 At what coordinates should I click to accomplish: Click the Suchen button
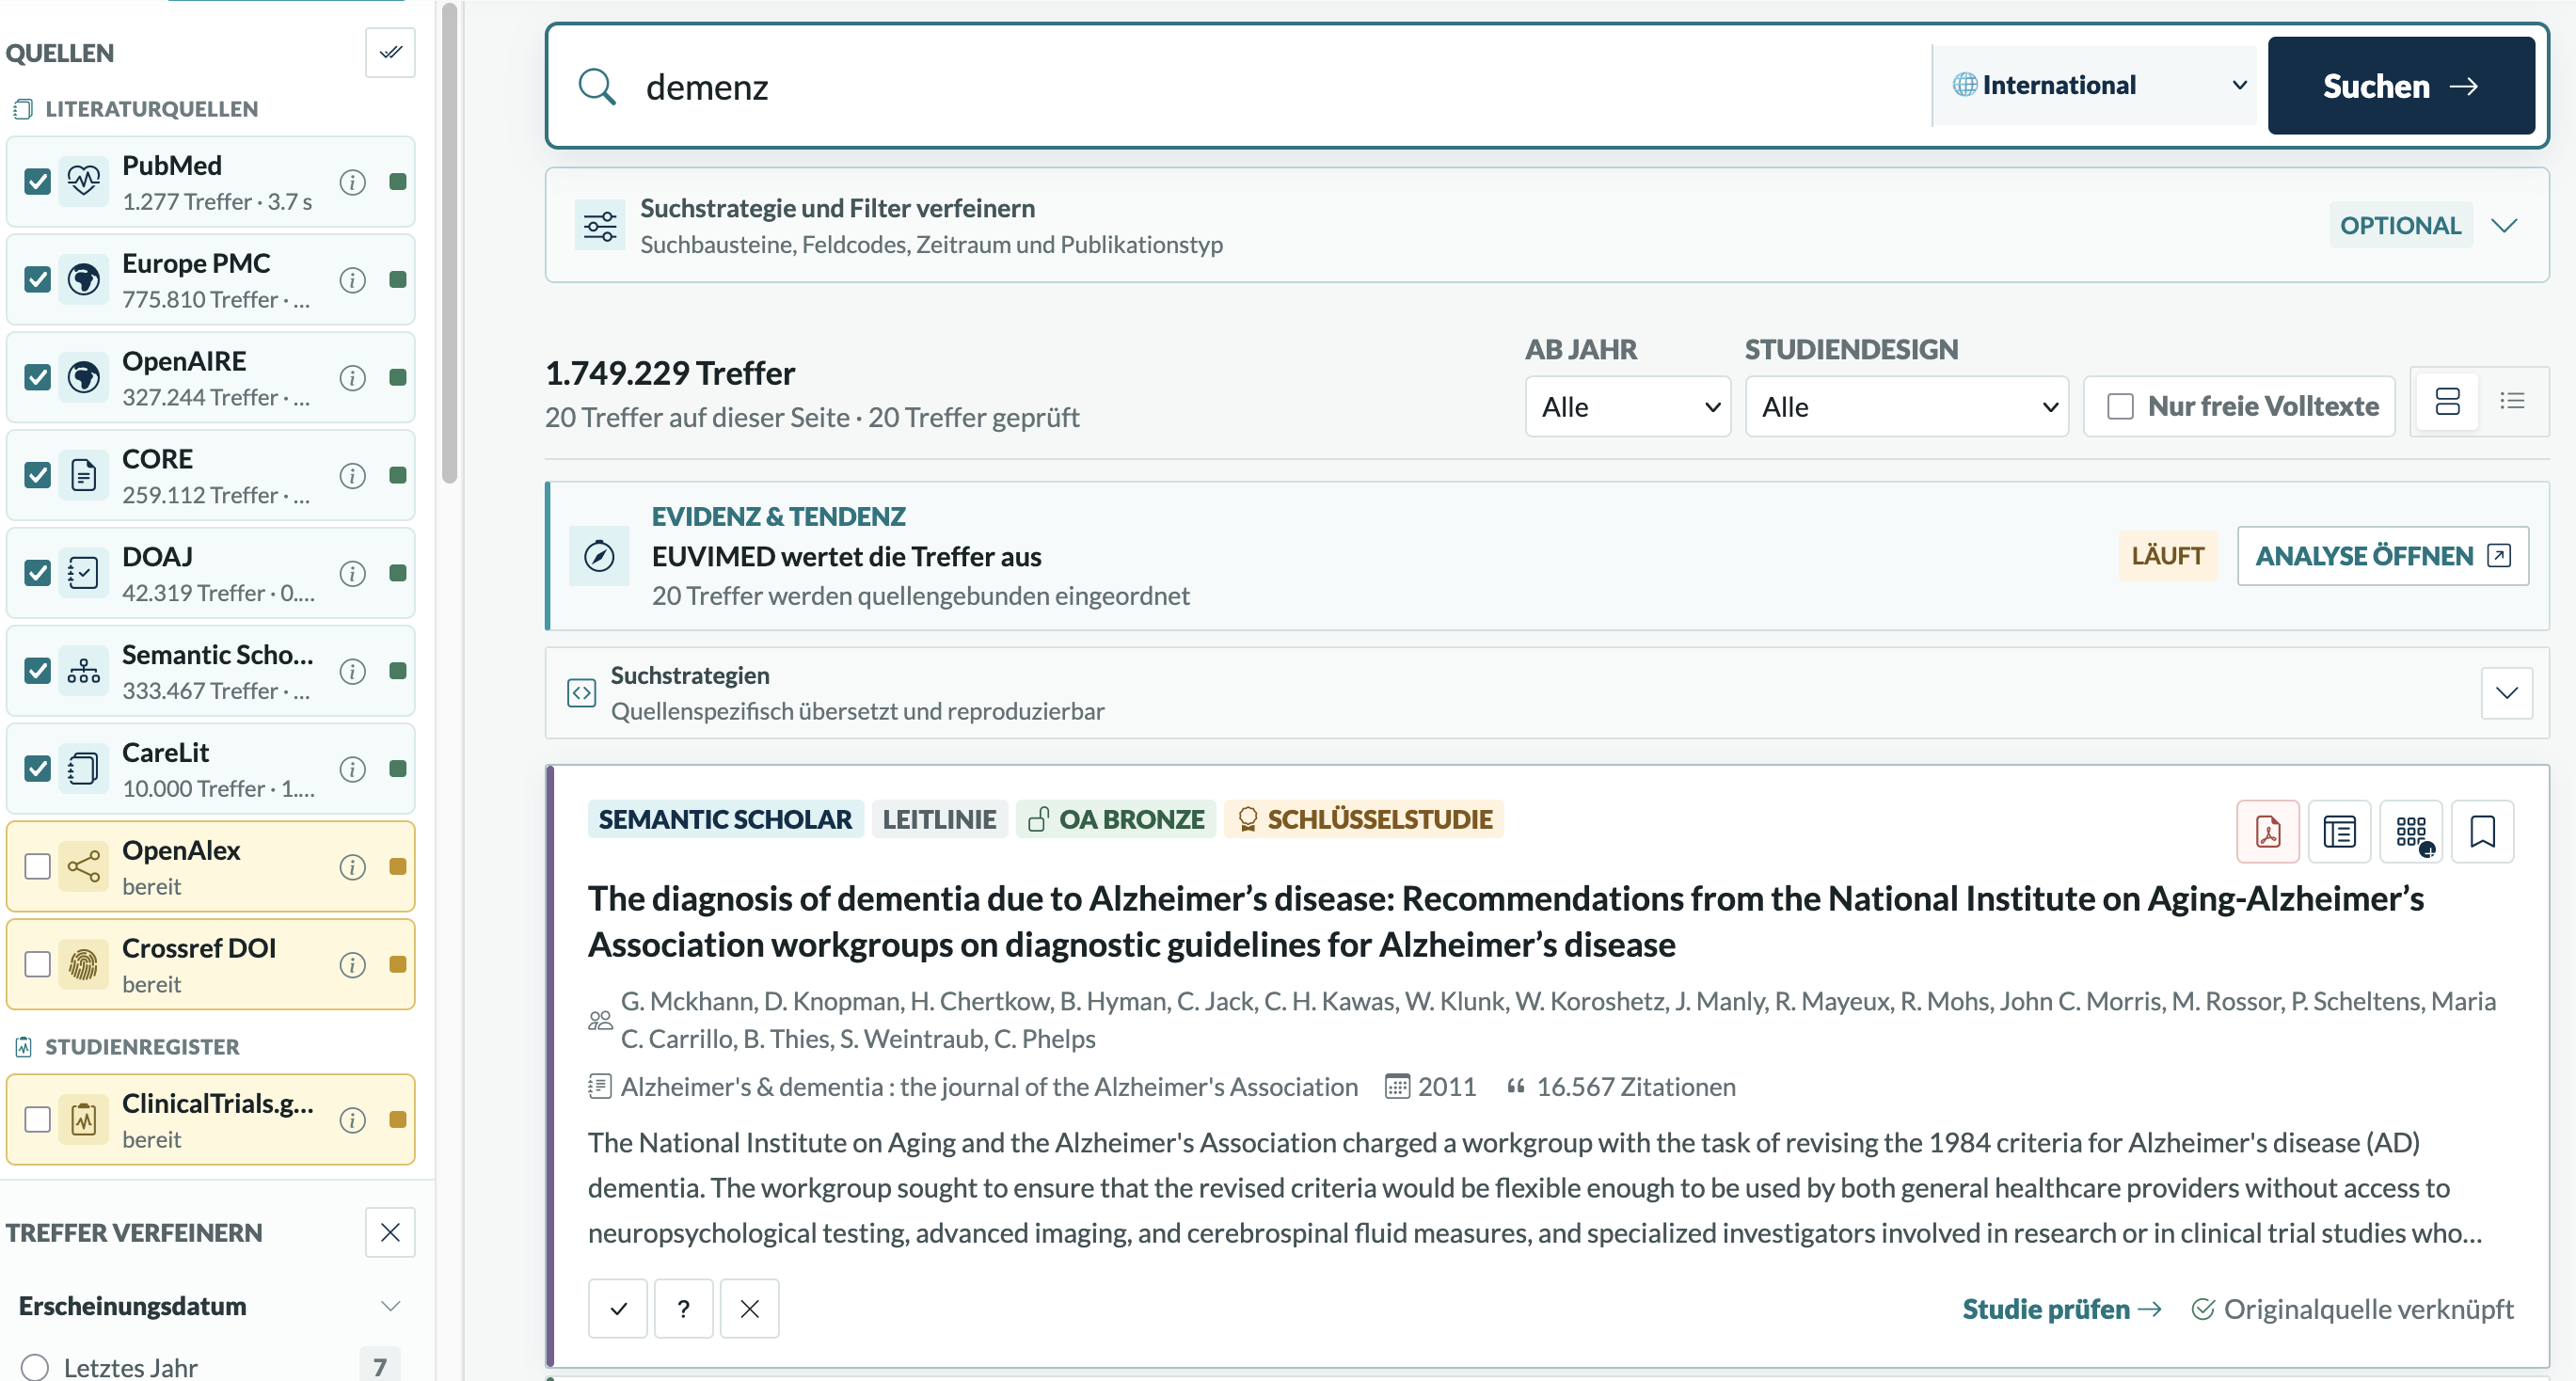2401,86
